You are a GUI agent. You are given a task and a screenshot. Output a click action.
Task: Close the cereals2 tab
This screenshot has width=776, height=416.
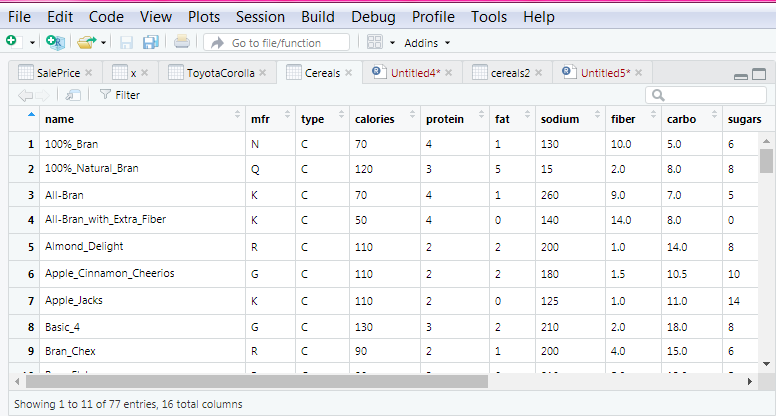pos(538,73)
